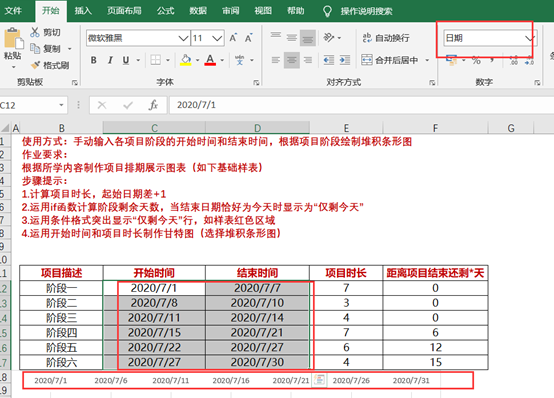The image size is (554, 398).
Task: Toggle bottom align button
Action: 308,38
